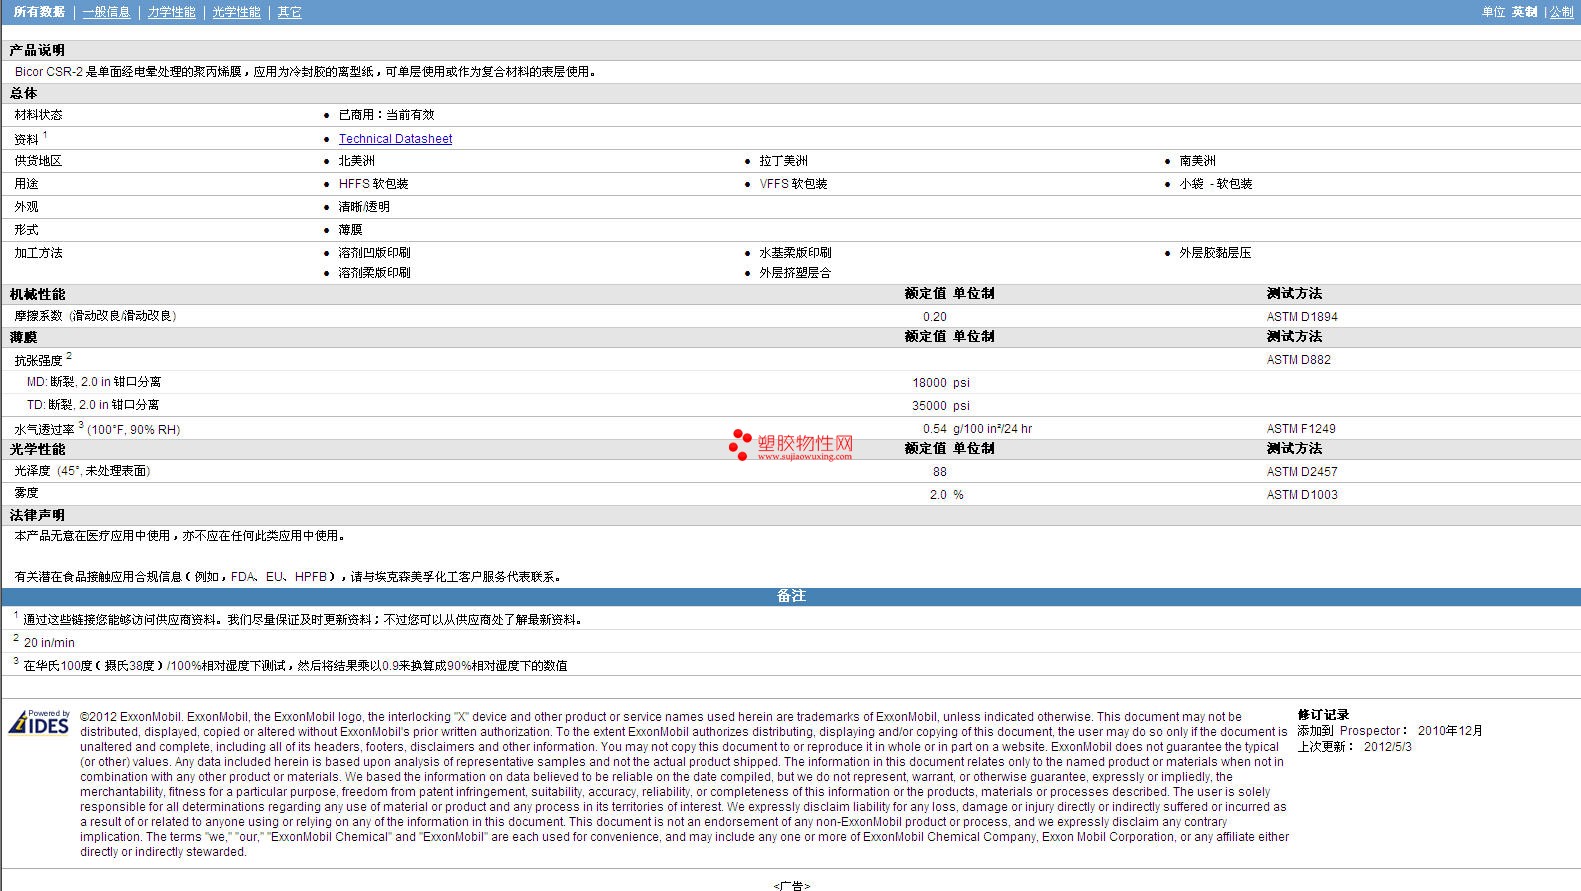The width and height of the screenshot is (1581, 891).
Task: Click the <广告> label at bottom
Action: pos(791,886)
